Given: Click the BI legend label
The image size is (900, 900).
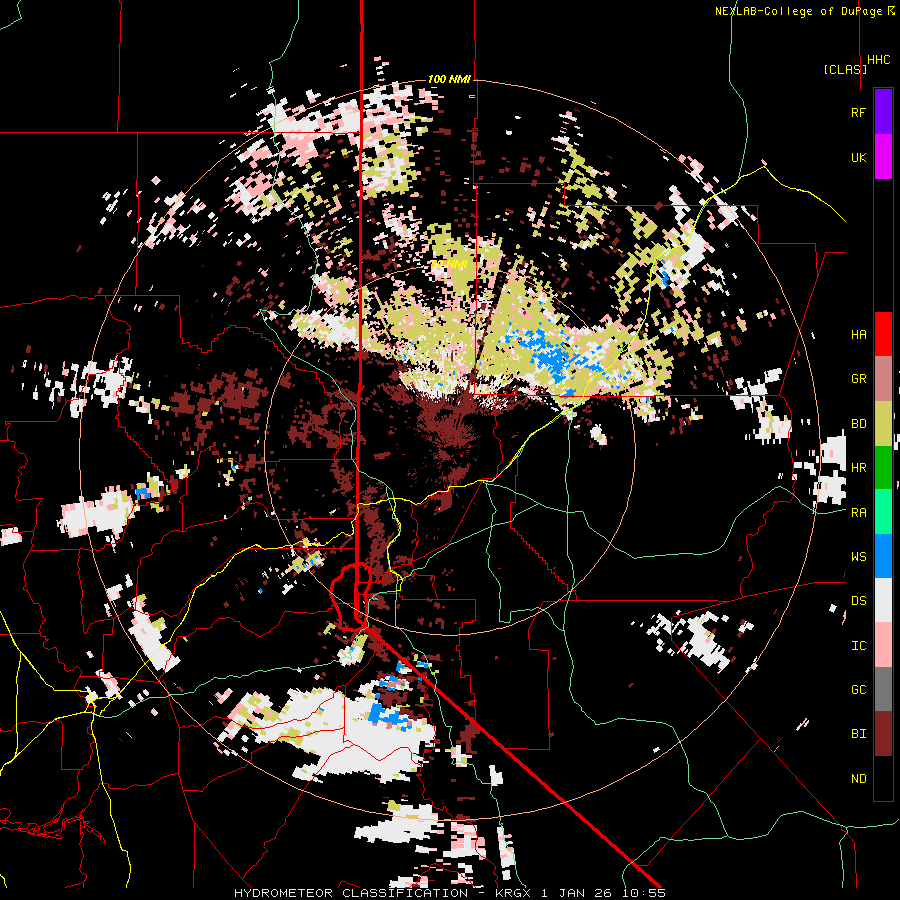Looking at the screenshot, I should click(858, 734).
